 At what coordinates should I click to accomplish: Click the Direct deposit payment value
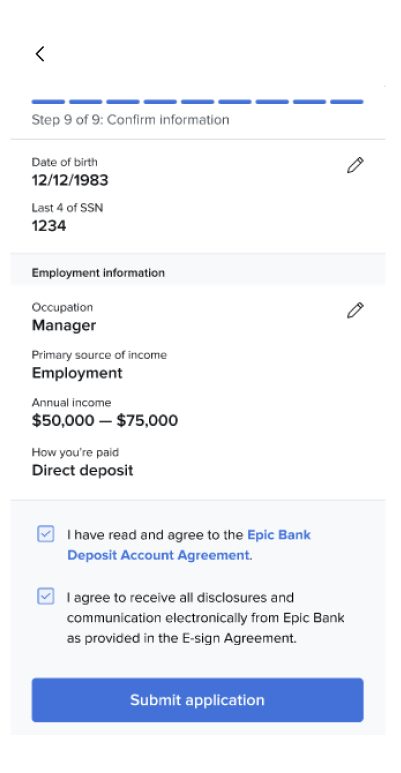82,470
